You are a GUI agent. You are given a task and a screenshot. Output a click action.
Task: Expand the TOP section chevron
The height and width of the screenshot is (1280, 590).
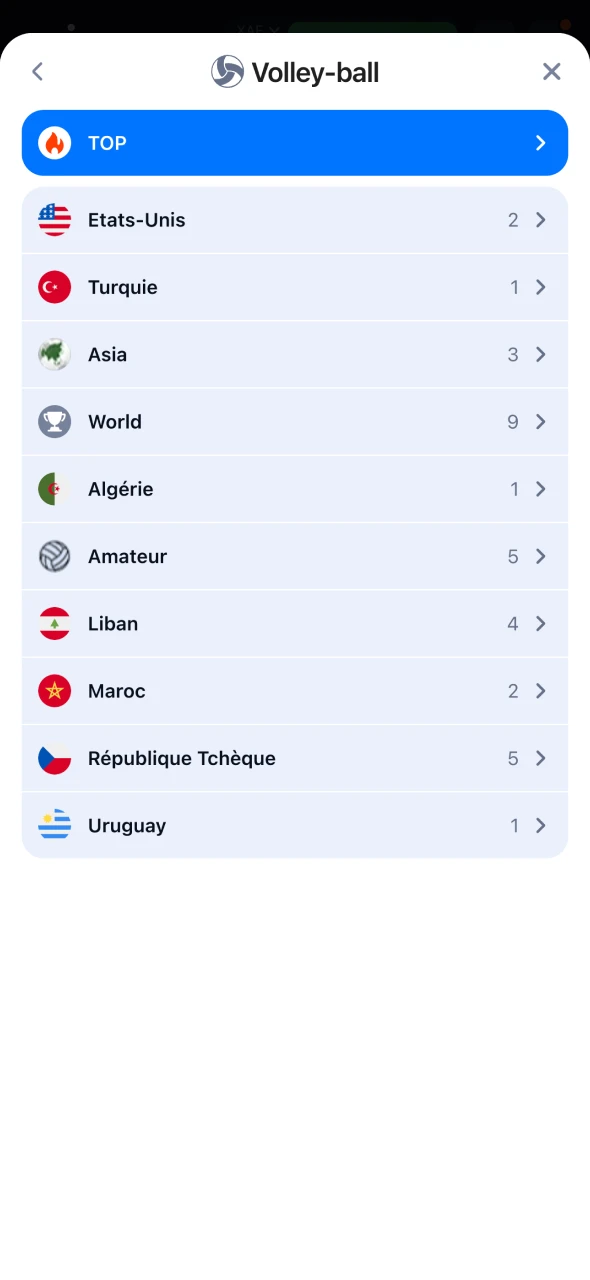point(540,143)
